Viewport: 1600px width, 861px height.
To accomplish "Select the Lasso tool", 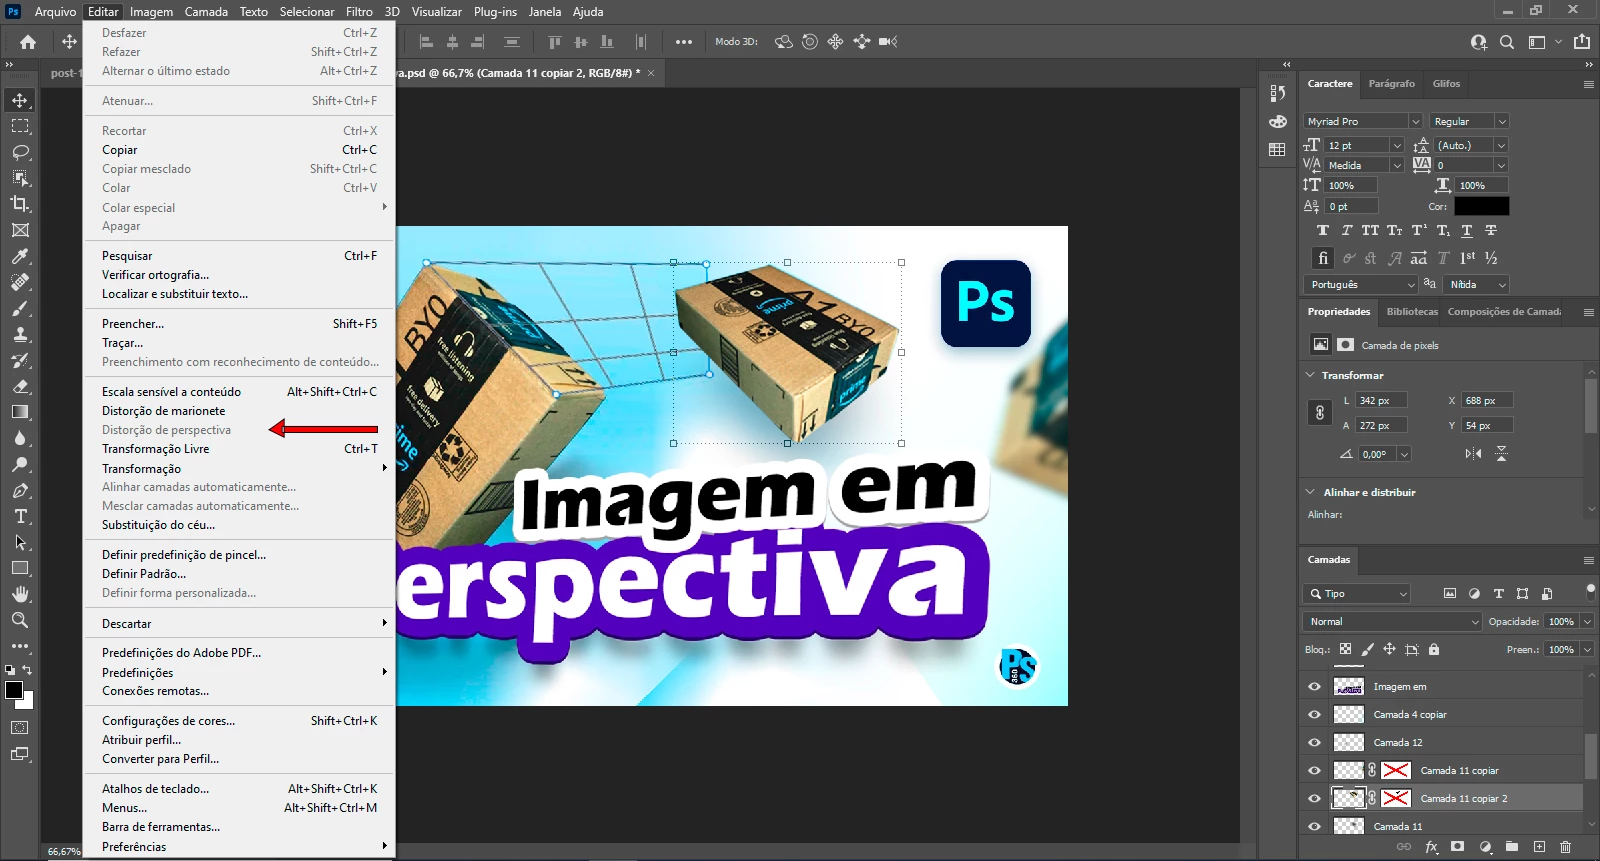I will (20, 152).
